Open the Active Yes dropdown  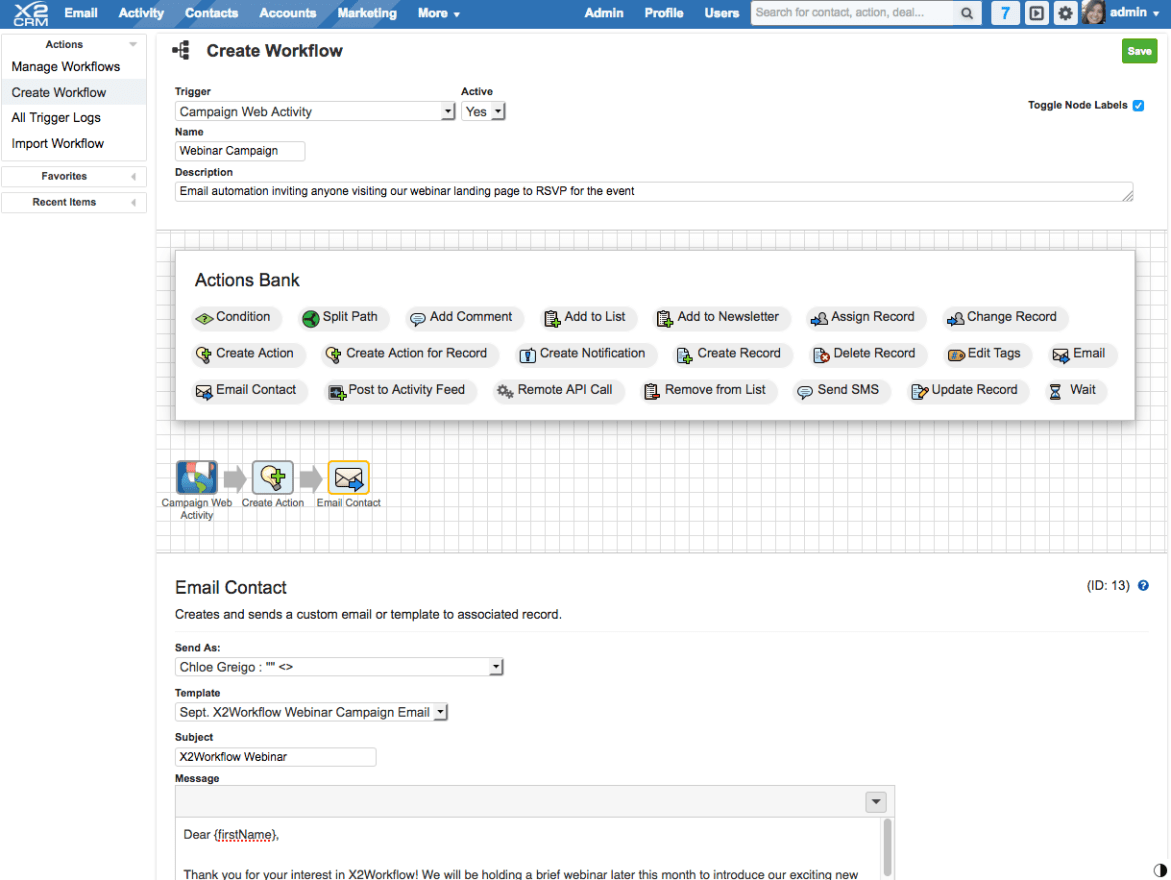(483, 111)
